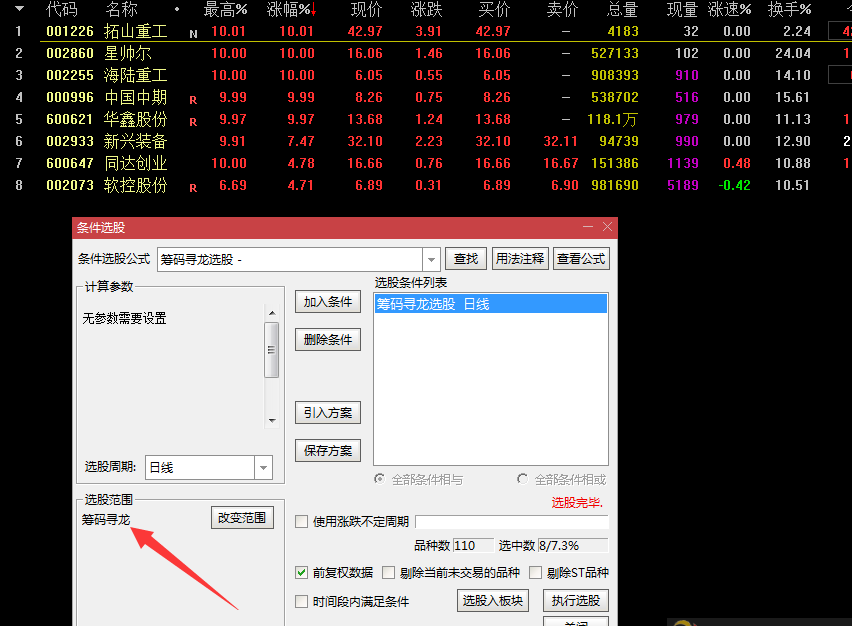Click the sort triangle beside 代码 header
This screenshot has width=852, height=626.
click(x=21, y=10)
